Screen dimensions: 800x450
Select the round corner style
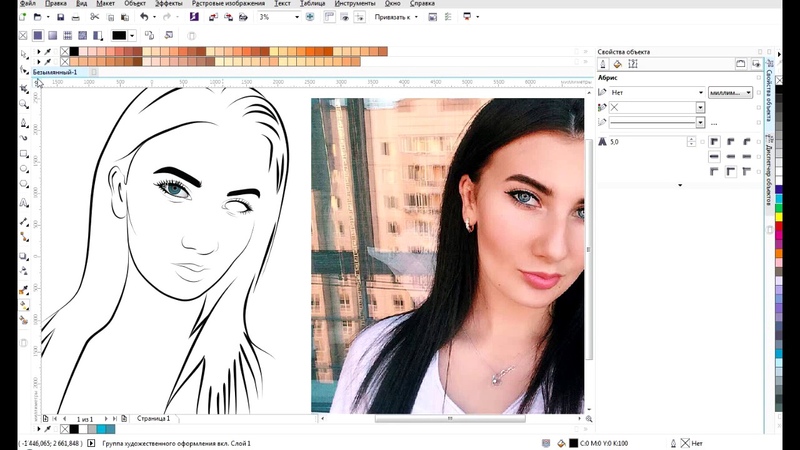point(731,141)
